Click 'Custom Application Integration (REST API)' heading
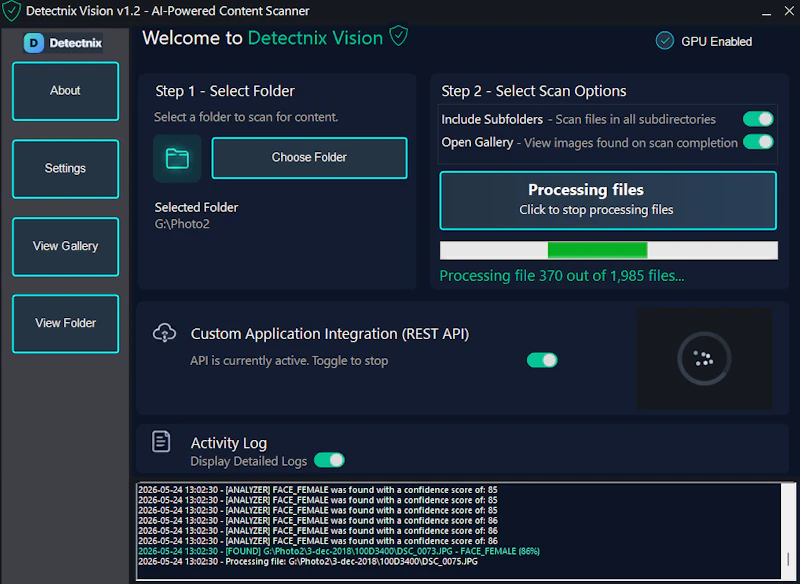800x584 pixels. (x=330, y=334)
